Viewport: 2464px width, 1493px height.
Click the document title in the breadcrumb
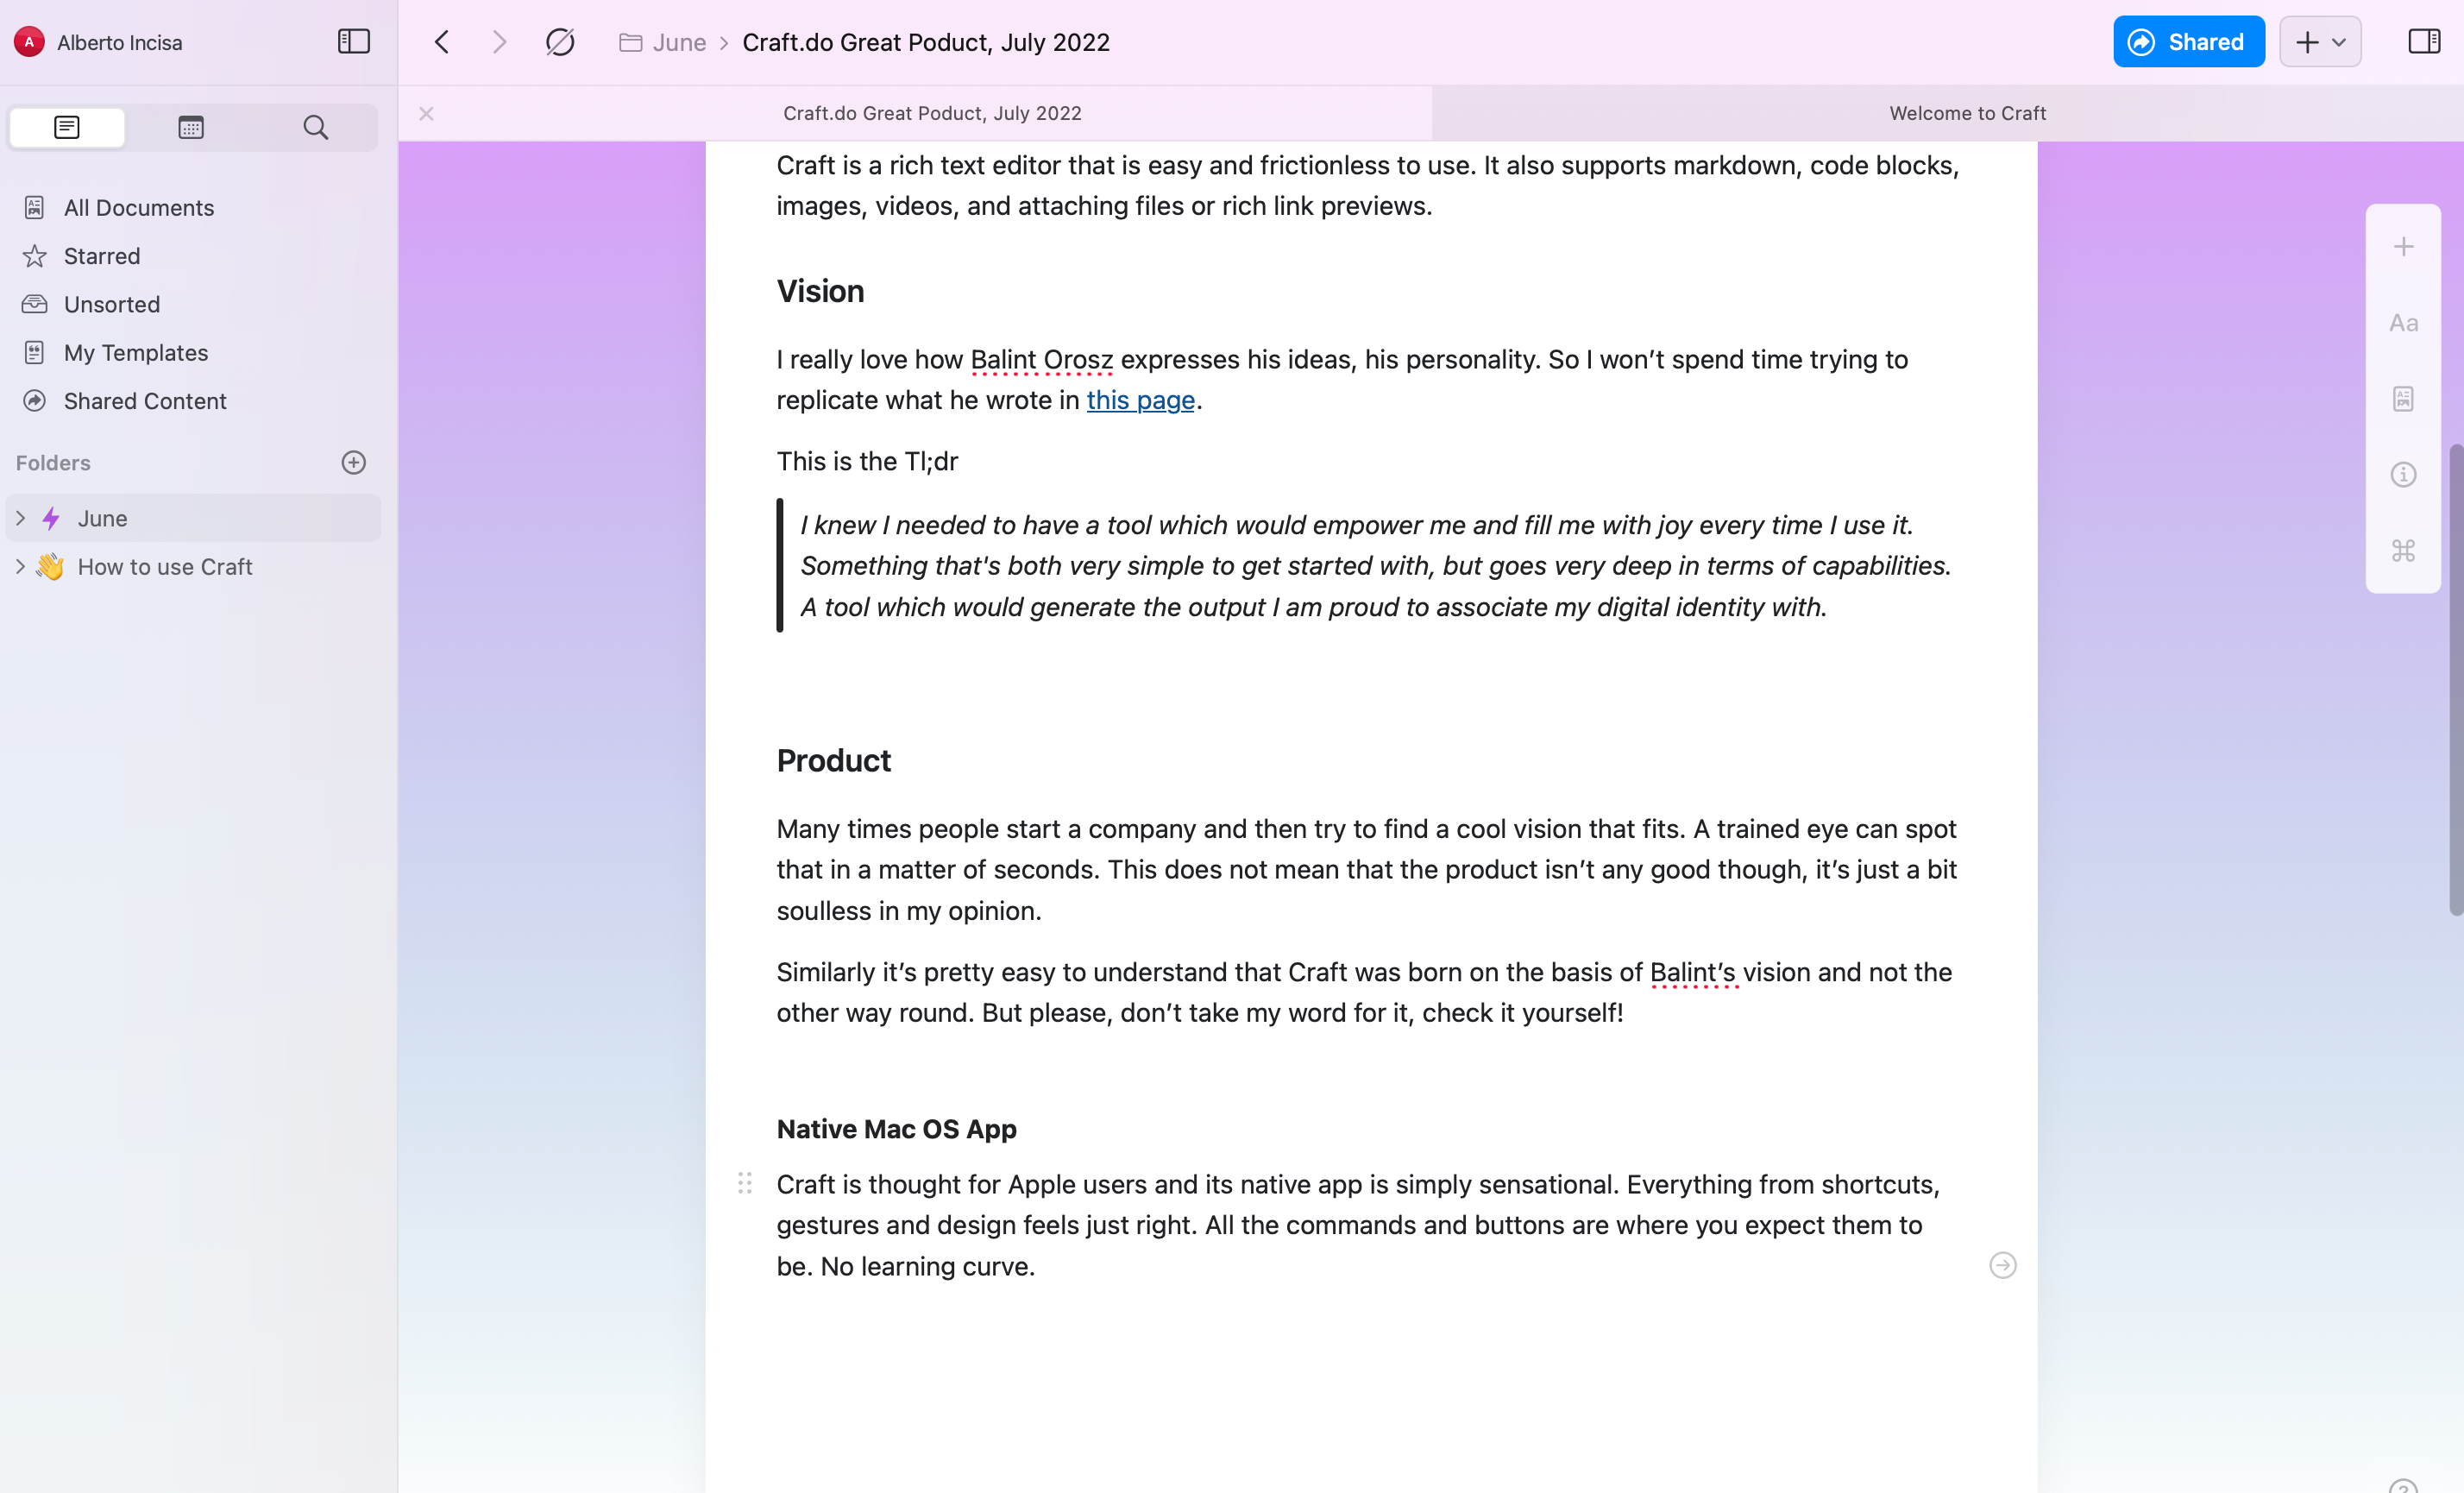point(926,42)
